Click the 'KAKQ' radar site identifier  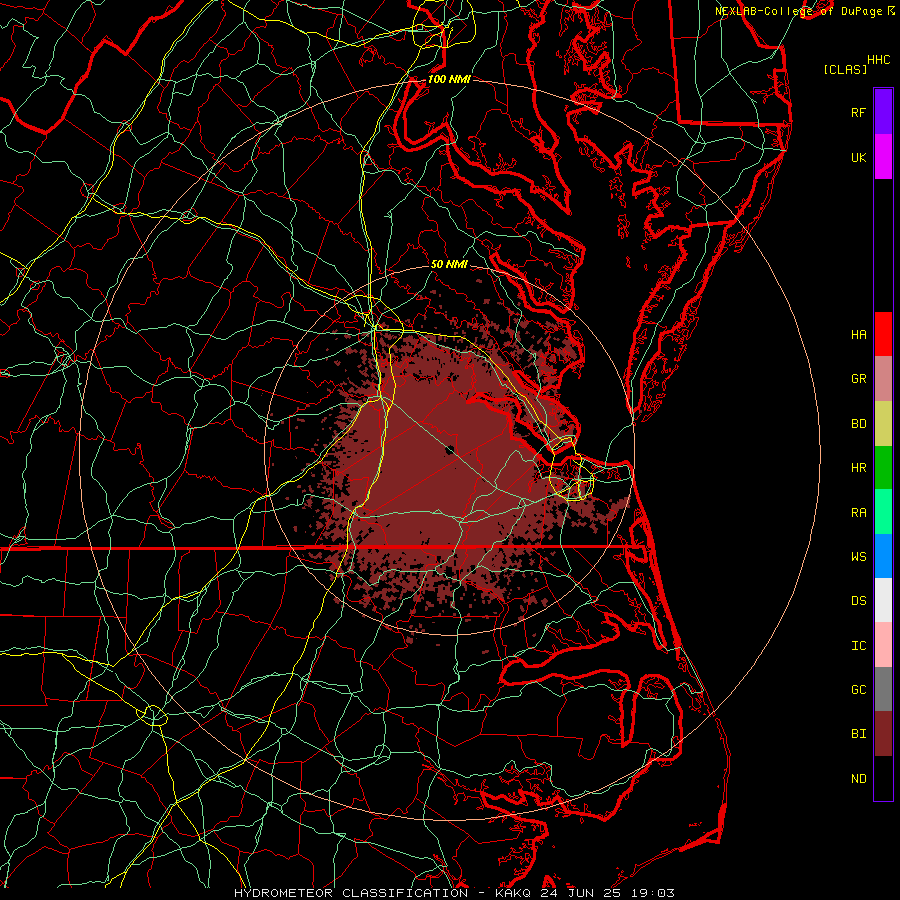pos(511,893)
